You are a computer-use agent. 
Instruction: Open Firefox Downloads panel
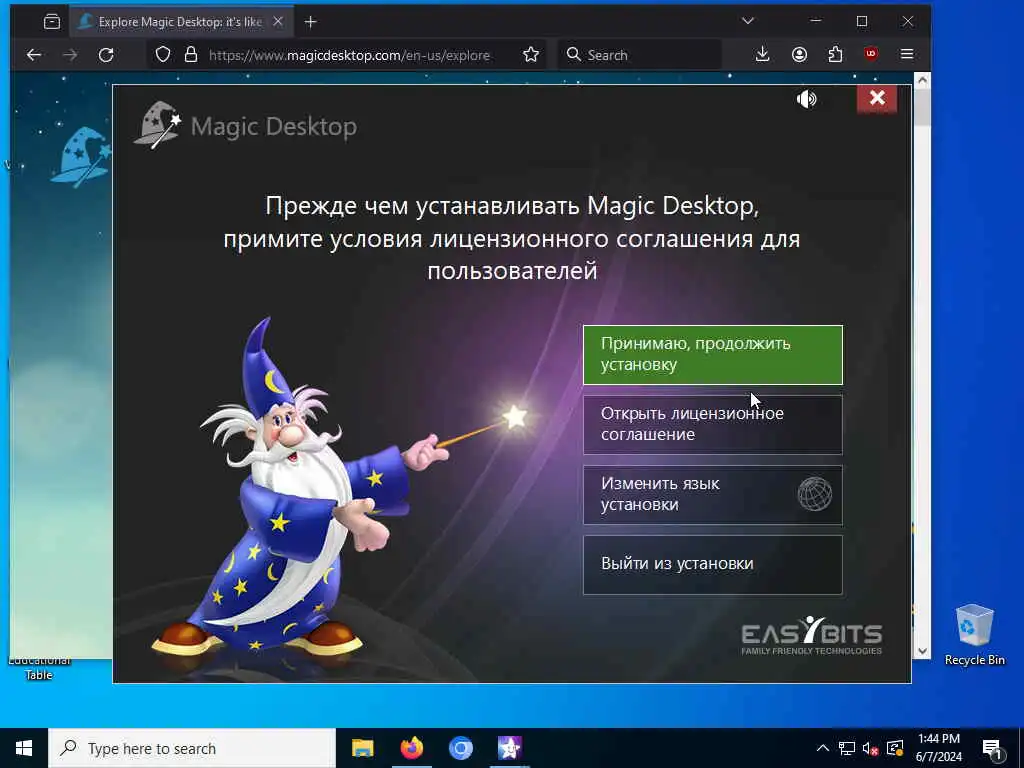762,55
